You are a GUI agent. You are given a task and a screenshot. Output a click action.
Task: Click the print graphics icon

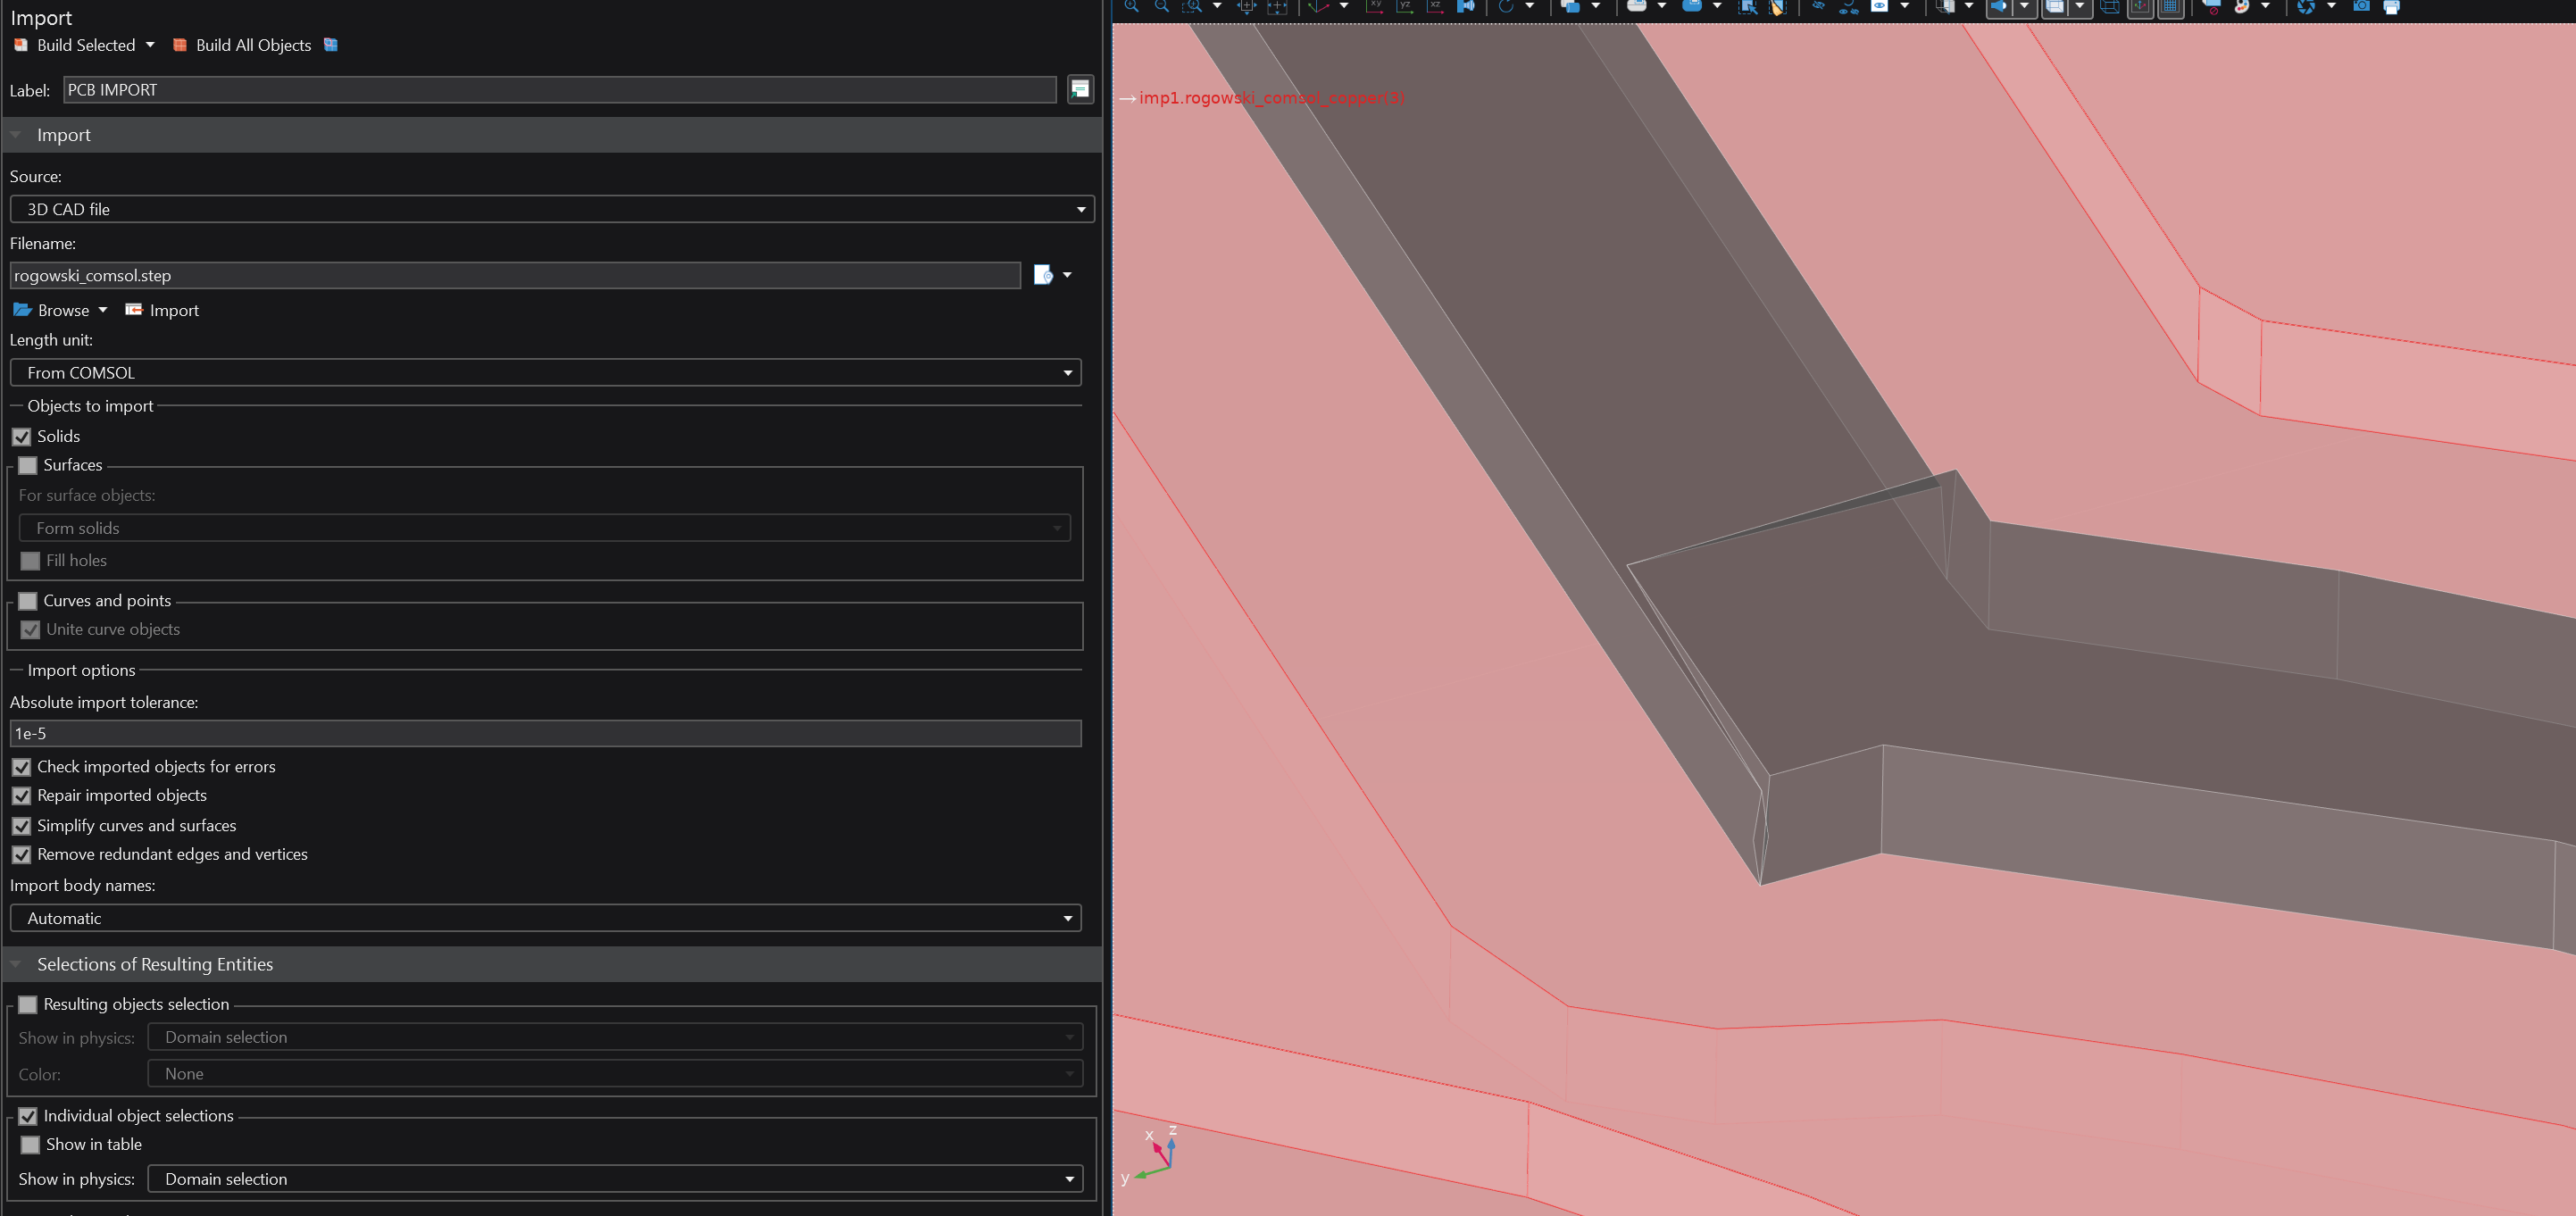(x=2391, y=7)
